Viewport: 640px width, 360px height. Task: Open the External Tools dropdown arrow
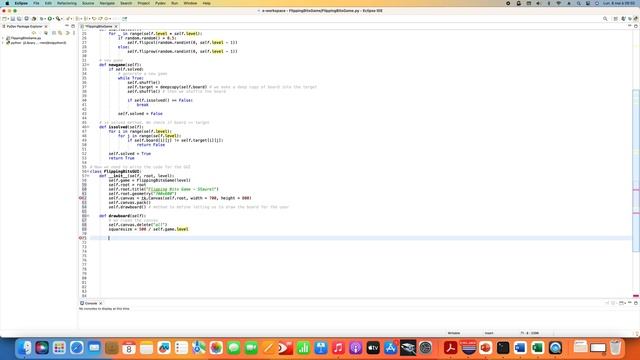coord(62,19)
